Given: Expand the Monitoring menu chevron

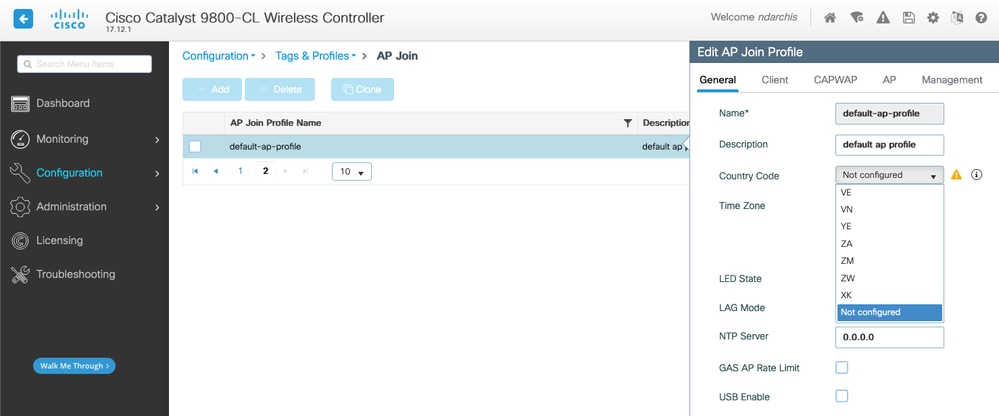Looking at the screenshot, I should (157, 140).
